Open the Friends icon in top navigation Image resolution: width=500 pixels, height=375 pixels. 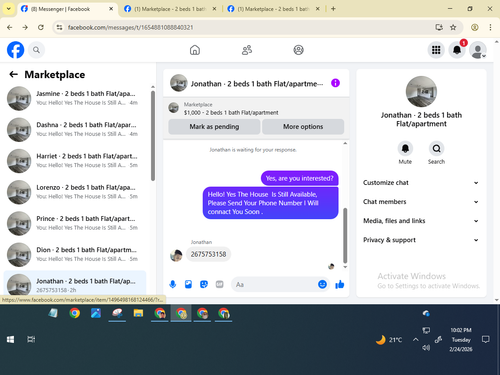[x=247, y=50]
